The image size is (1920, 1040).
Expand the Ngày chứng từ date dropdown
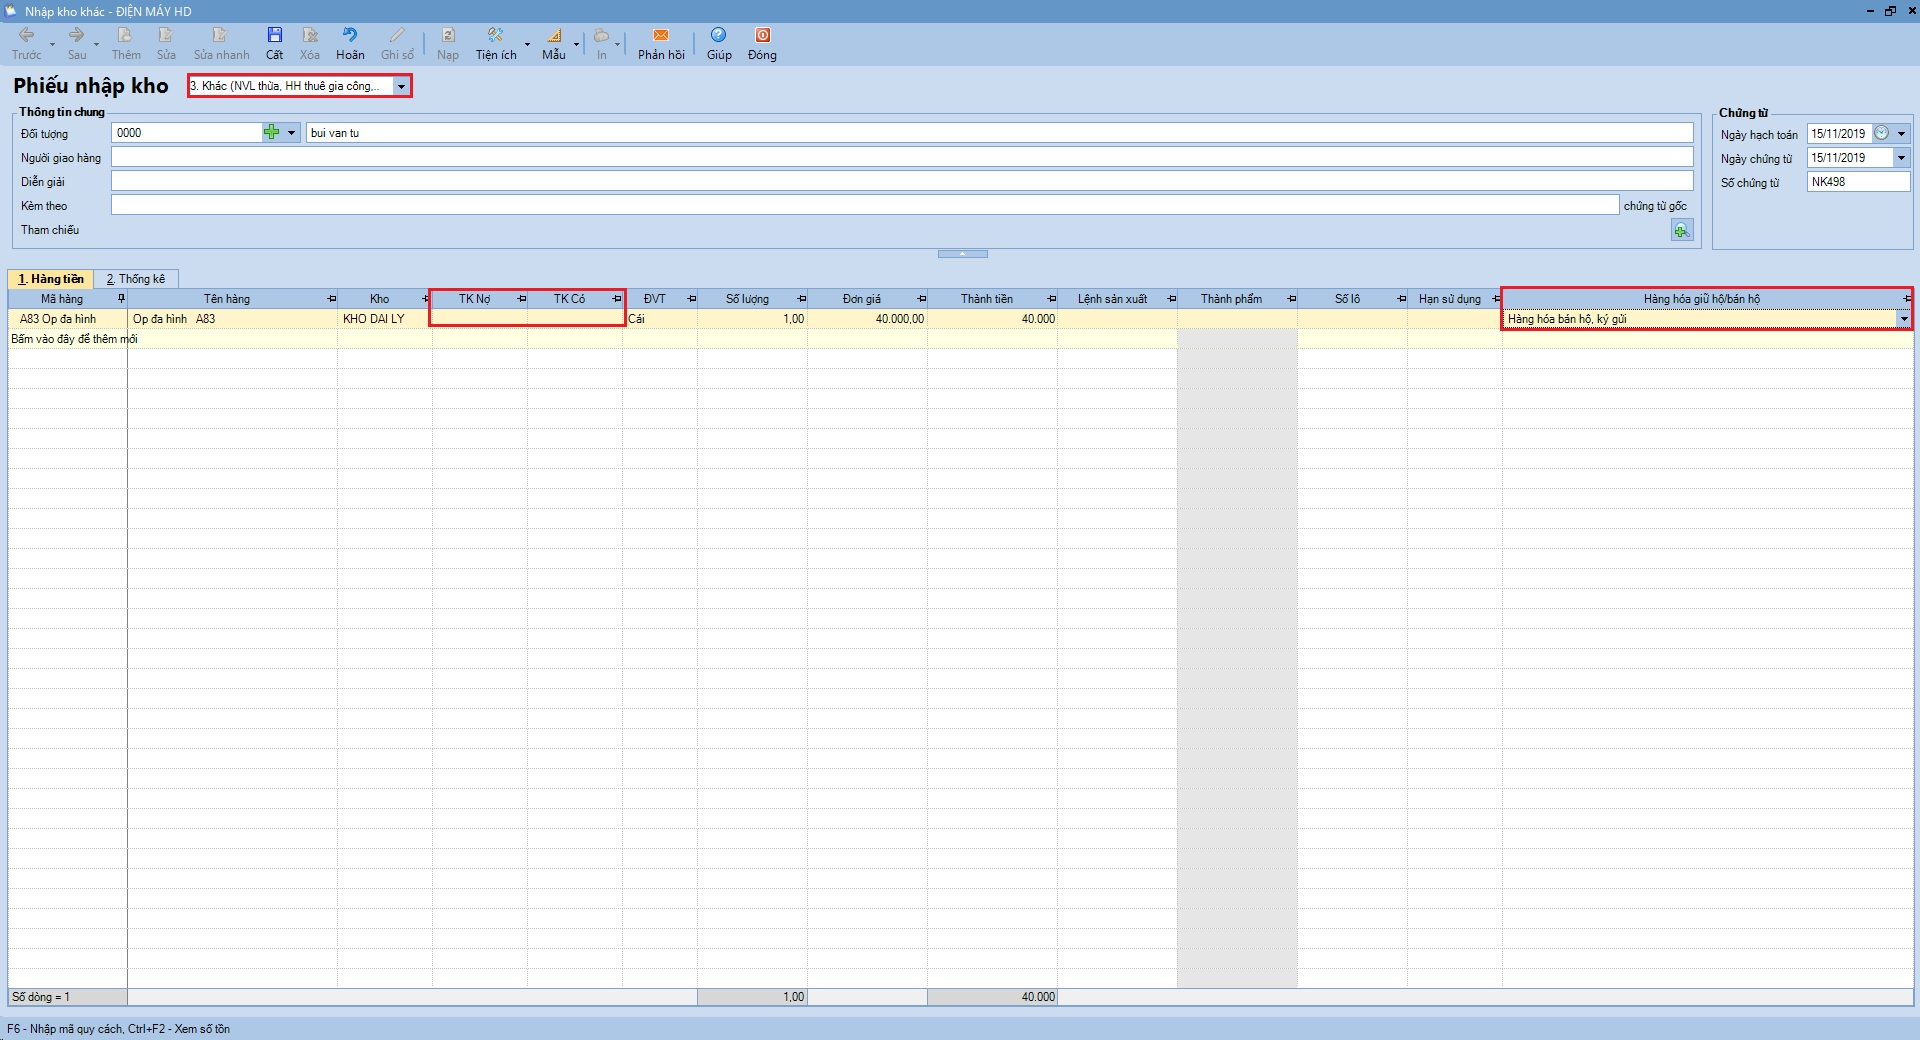(x=1901, y=158)
